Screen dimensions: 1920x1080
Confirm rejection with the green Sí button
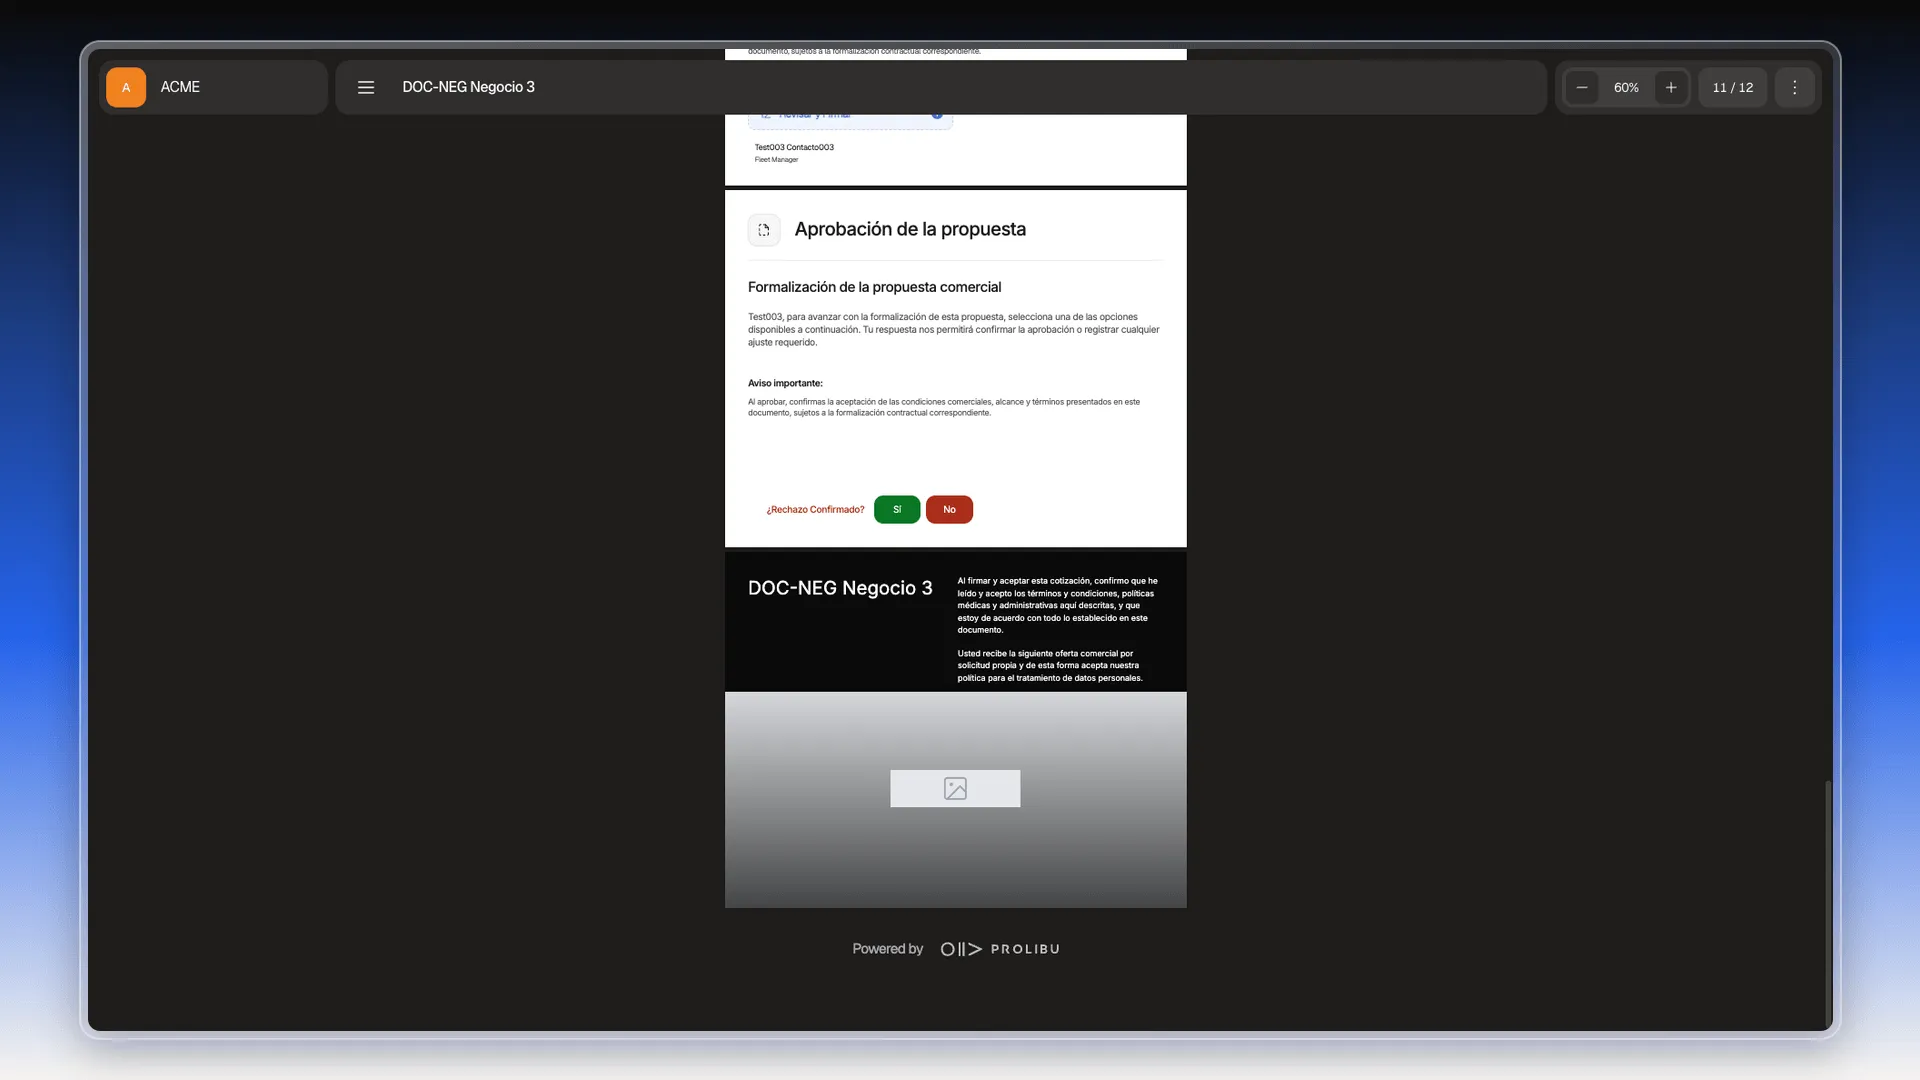tap(897, 509)
